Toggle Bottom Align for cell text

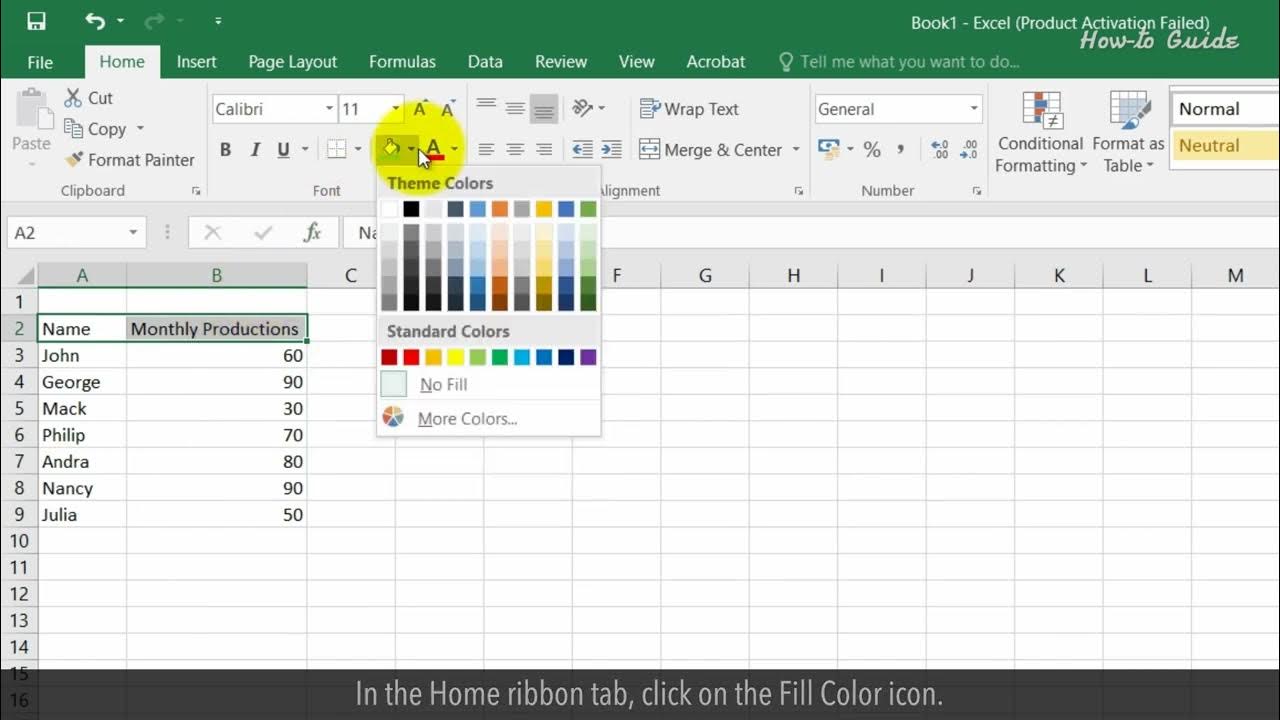tap(544, 108)
